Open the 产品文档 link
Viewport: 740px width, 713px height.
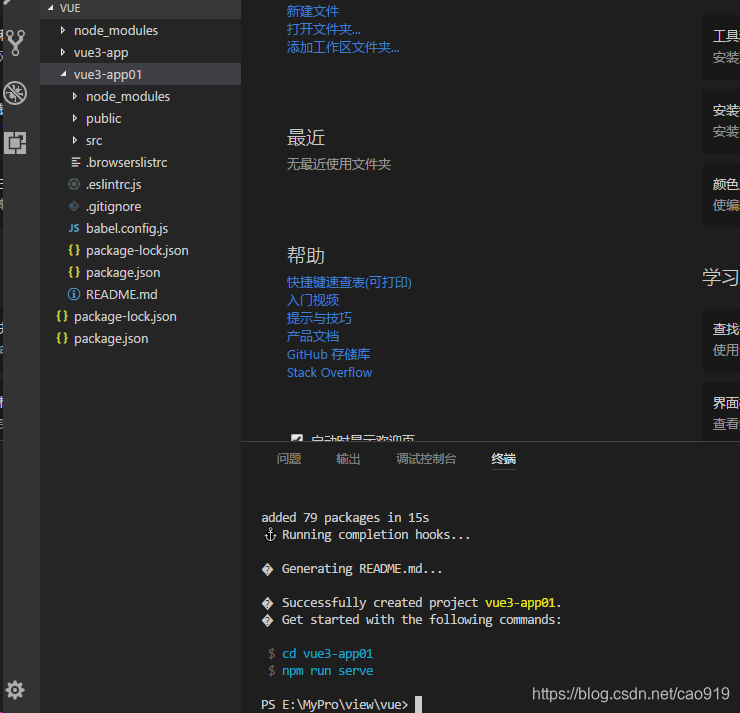click(313, 336)
